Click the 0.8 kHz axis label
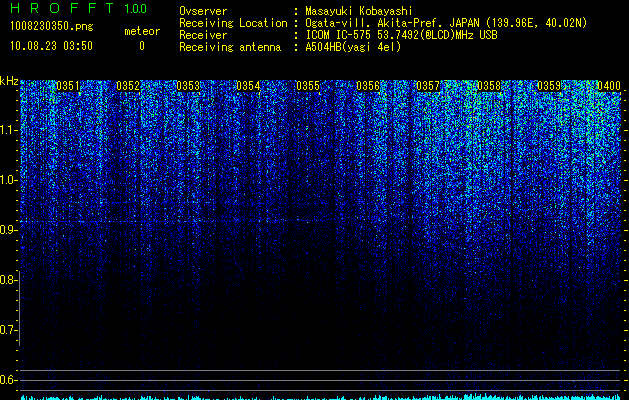The width and height of the screenshot is (629, 400). click(x=9, y=280)
